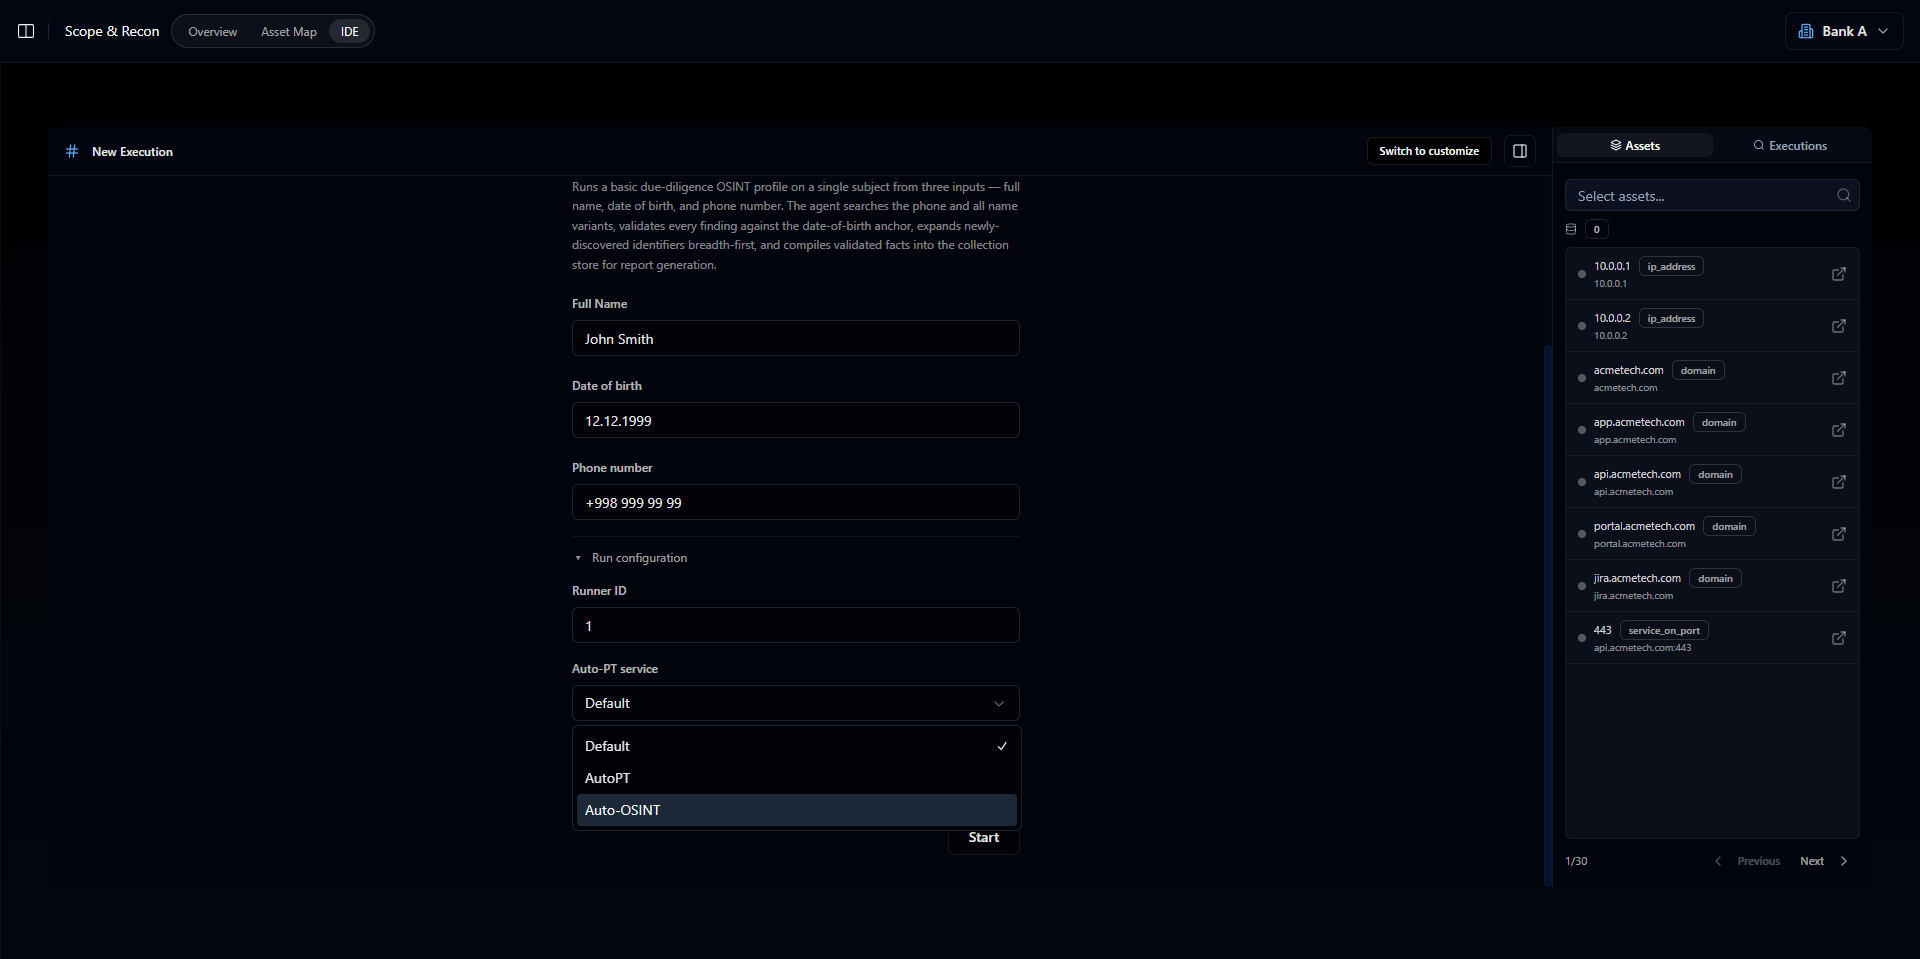1920x959 pixels.
Task: Go to Previous assets page
Action: tap(1747, 861)
